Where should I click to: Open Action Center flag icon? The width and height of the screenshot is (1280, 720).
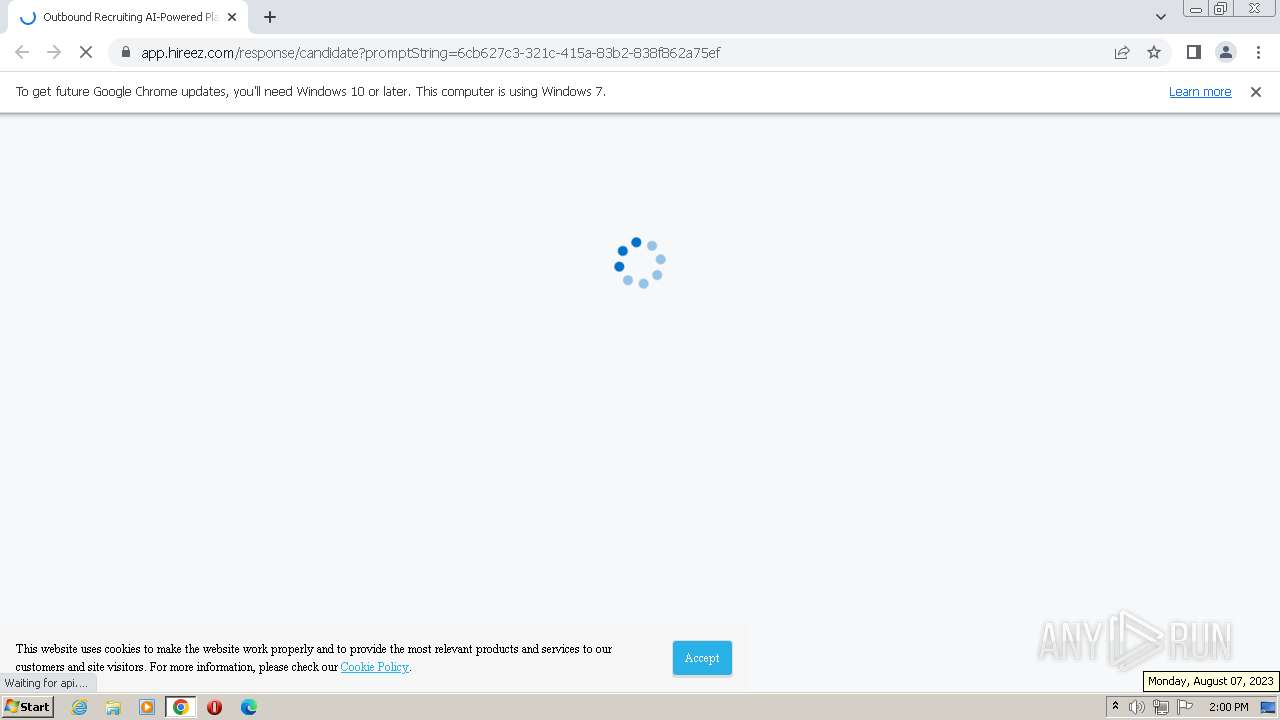click(1185, 707)
